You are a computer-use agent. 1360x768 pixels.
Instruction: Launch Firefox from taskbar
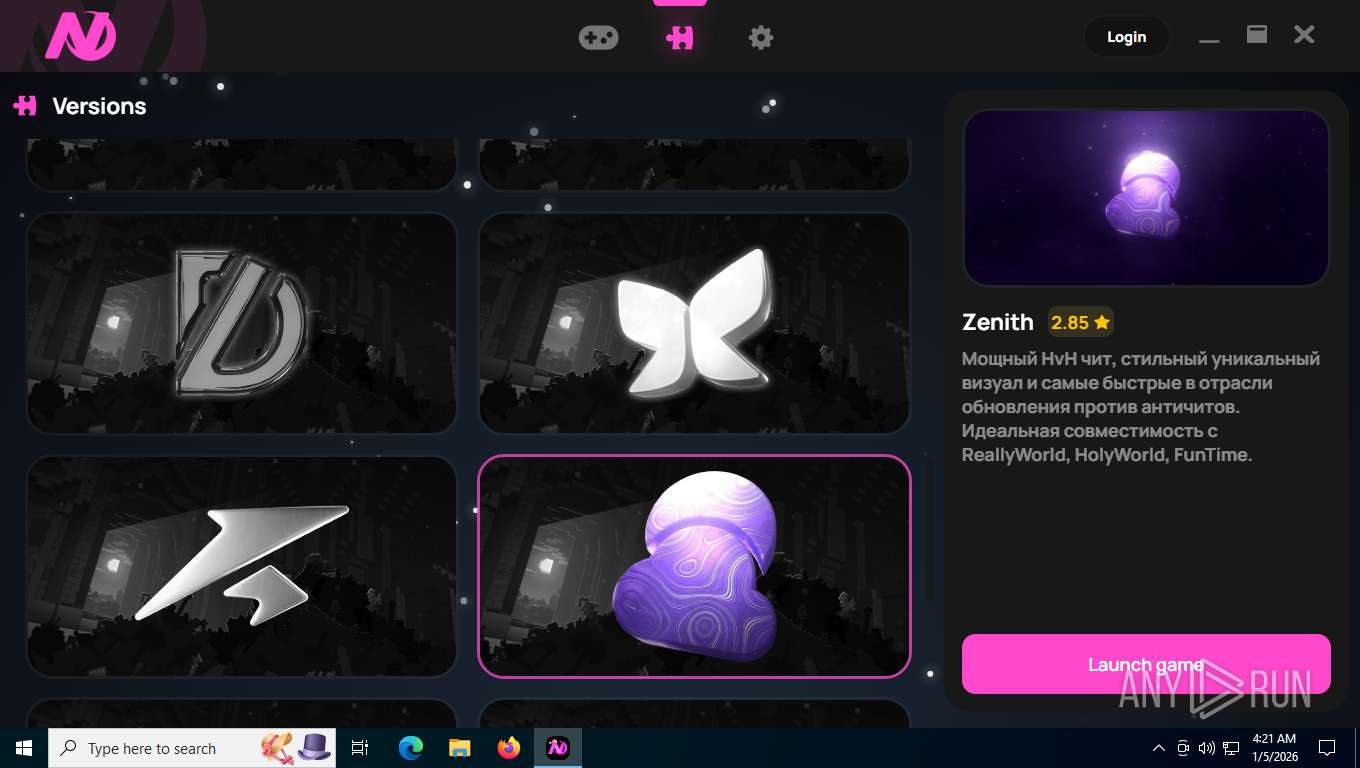tap(509, 748)
